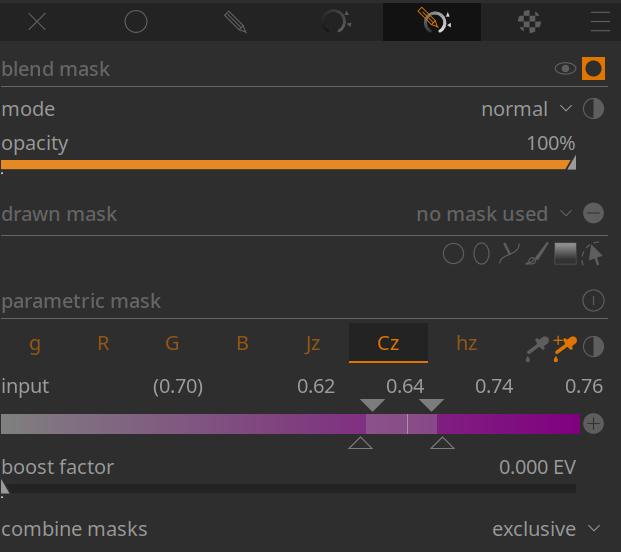Open the combine masks dropdown showing exclusive
This screenshot has width=621, height=552.
(546, 529)
